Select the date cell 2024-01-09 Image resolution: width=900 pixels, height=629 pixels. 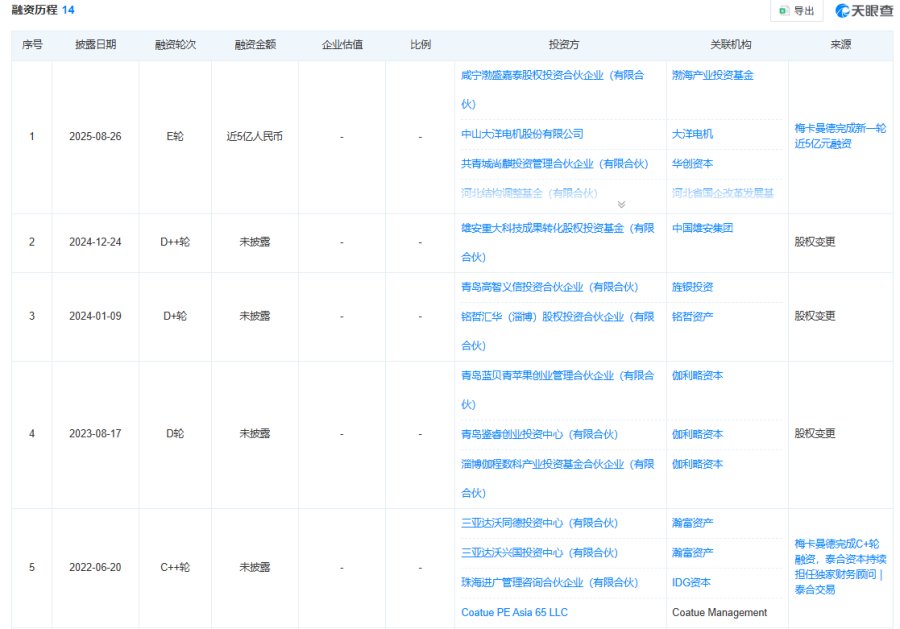(95, 316)
